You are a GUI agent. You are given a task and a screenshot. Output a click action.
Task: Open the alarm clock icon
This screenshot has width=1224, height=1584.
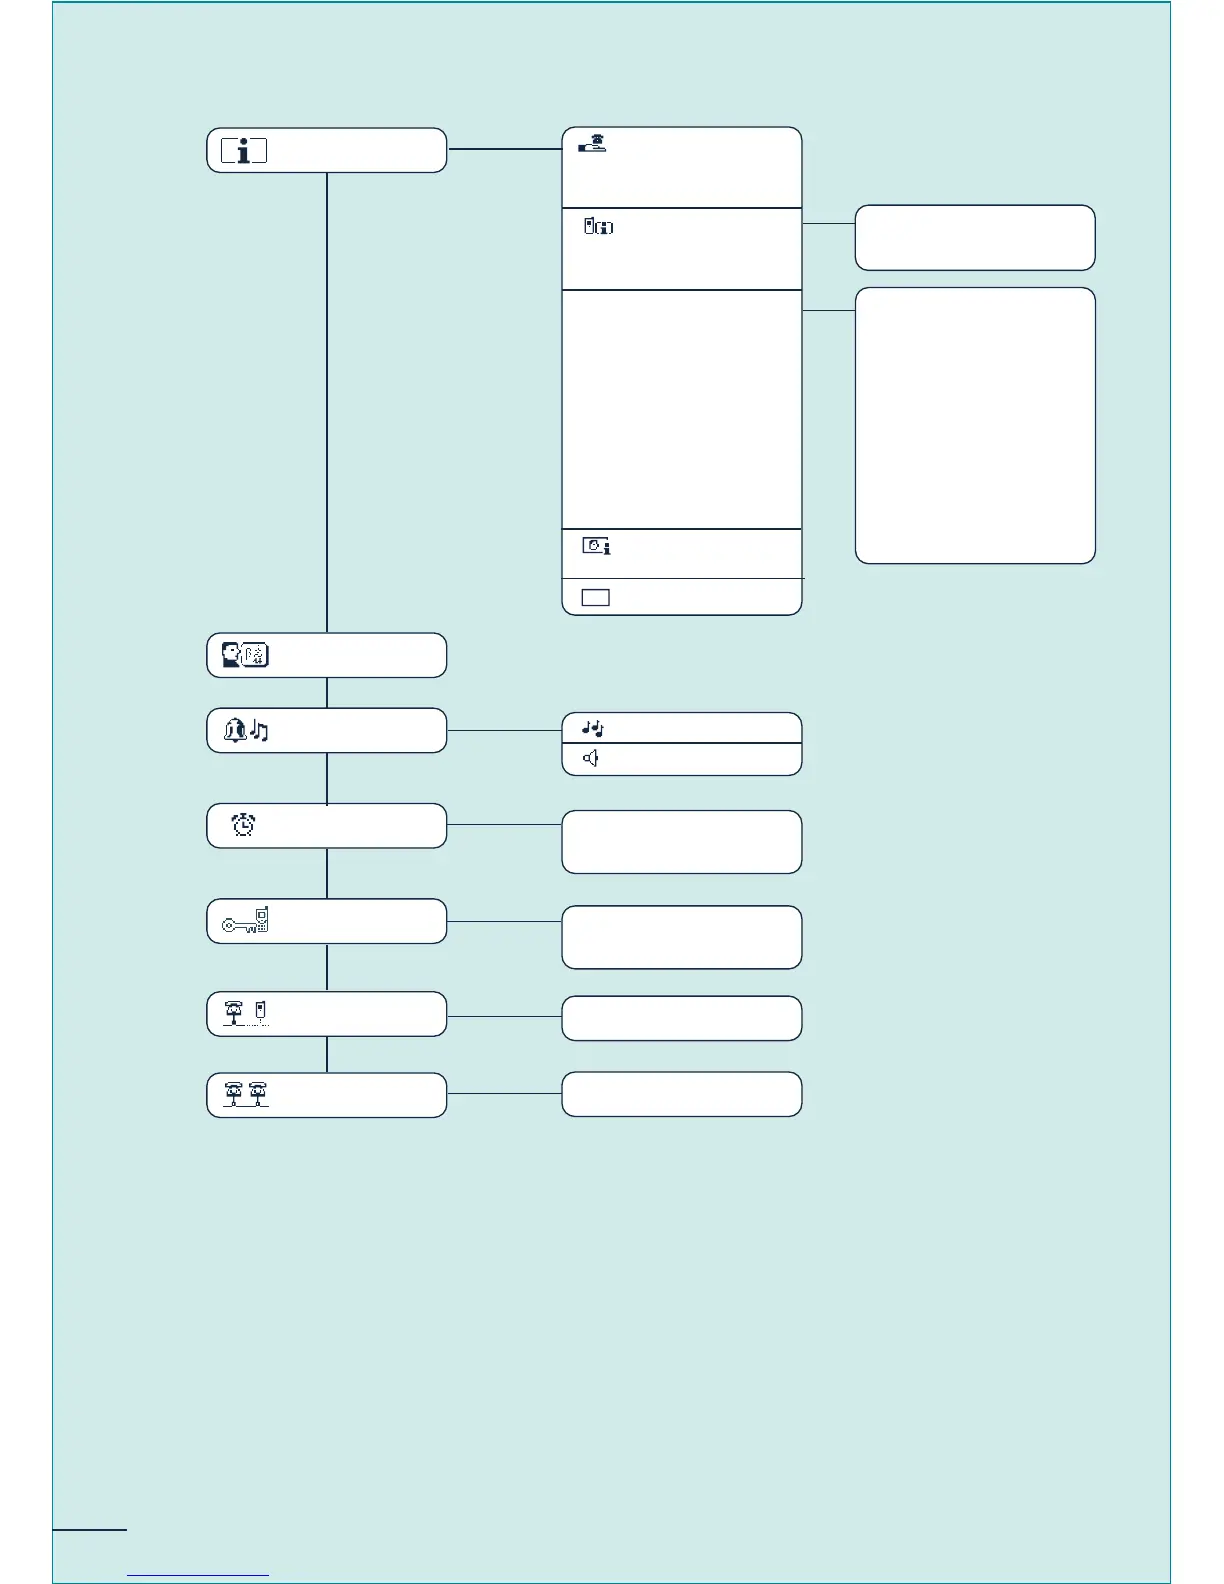point(243,826)
